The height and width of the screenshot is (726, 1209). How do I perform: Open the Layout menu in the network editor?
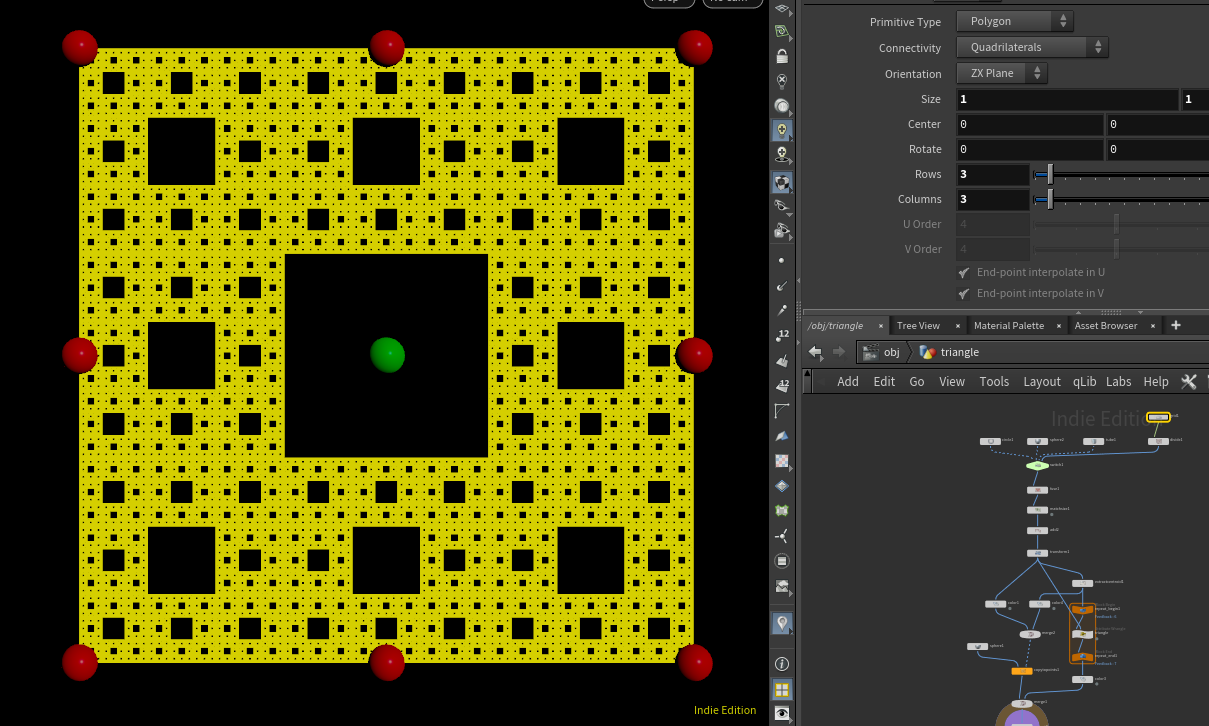(x=1041, y=381)
